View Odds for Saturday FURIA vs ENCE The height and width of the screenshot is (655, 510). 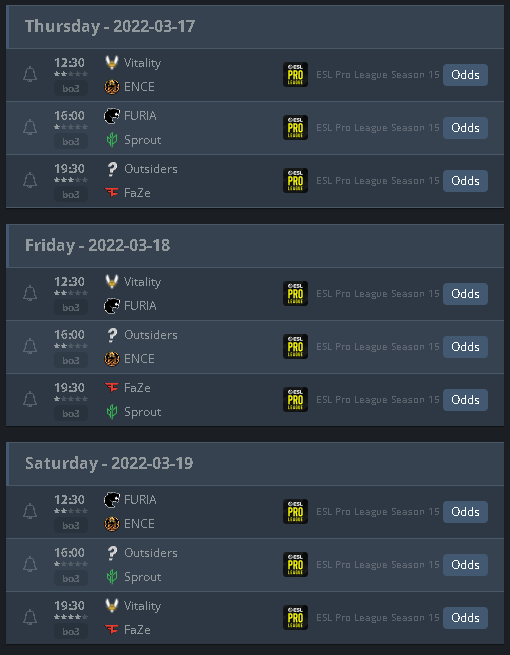465,512
